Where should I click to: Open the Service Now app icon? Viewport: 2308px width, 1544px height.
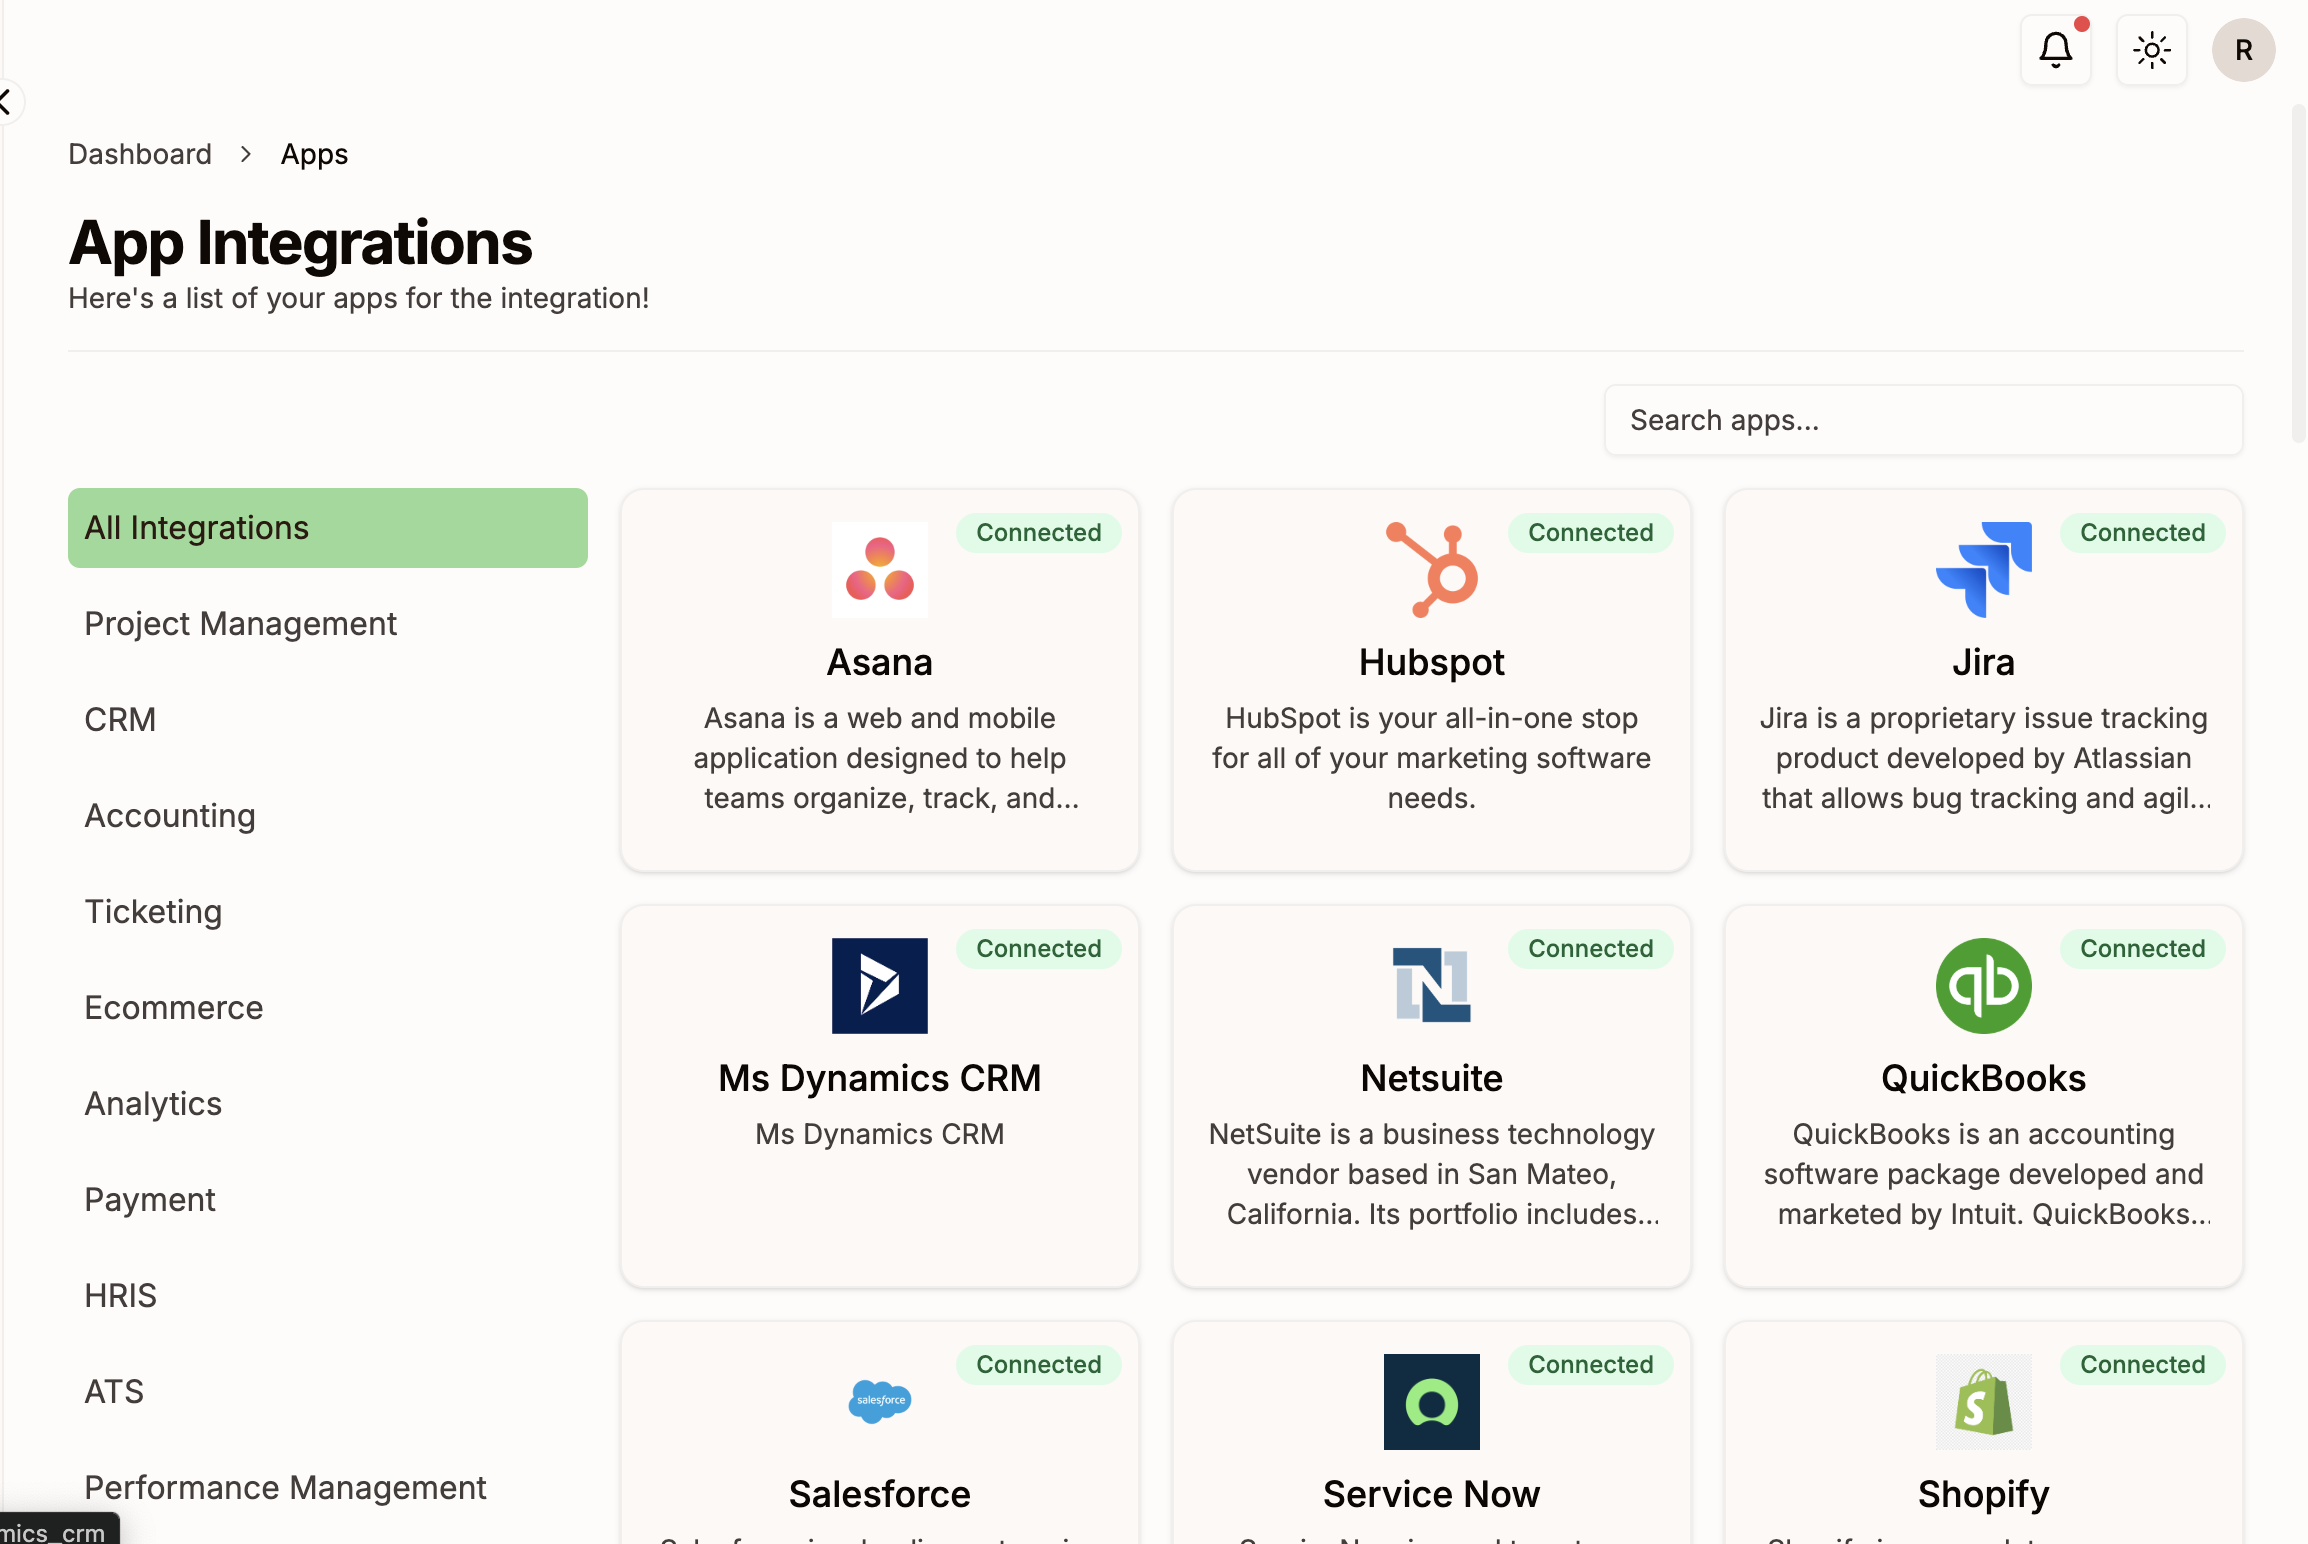(1430, 1401)
